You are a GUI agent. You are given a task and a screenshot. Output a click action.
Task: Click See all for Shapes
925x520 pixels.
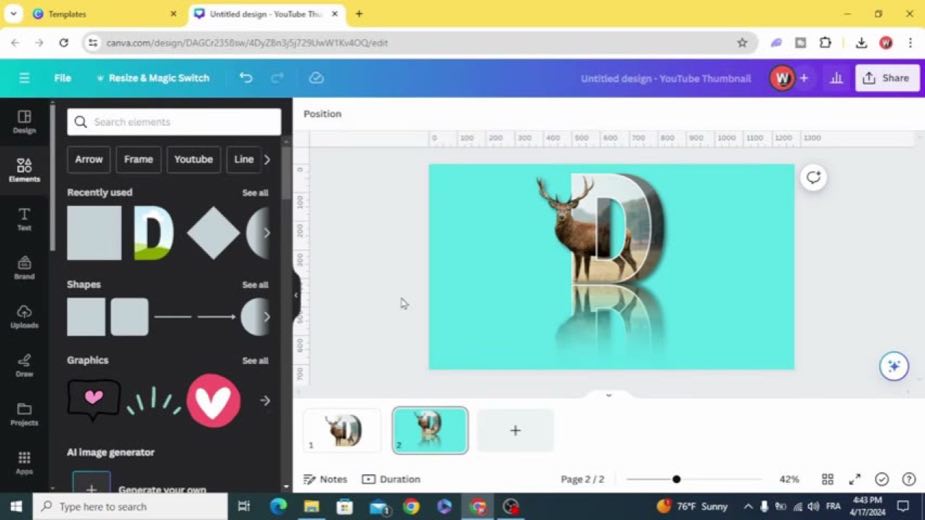(255, 285)
